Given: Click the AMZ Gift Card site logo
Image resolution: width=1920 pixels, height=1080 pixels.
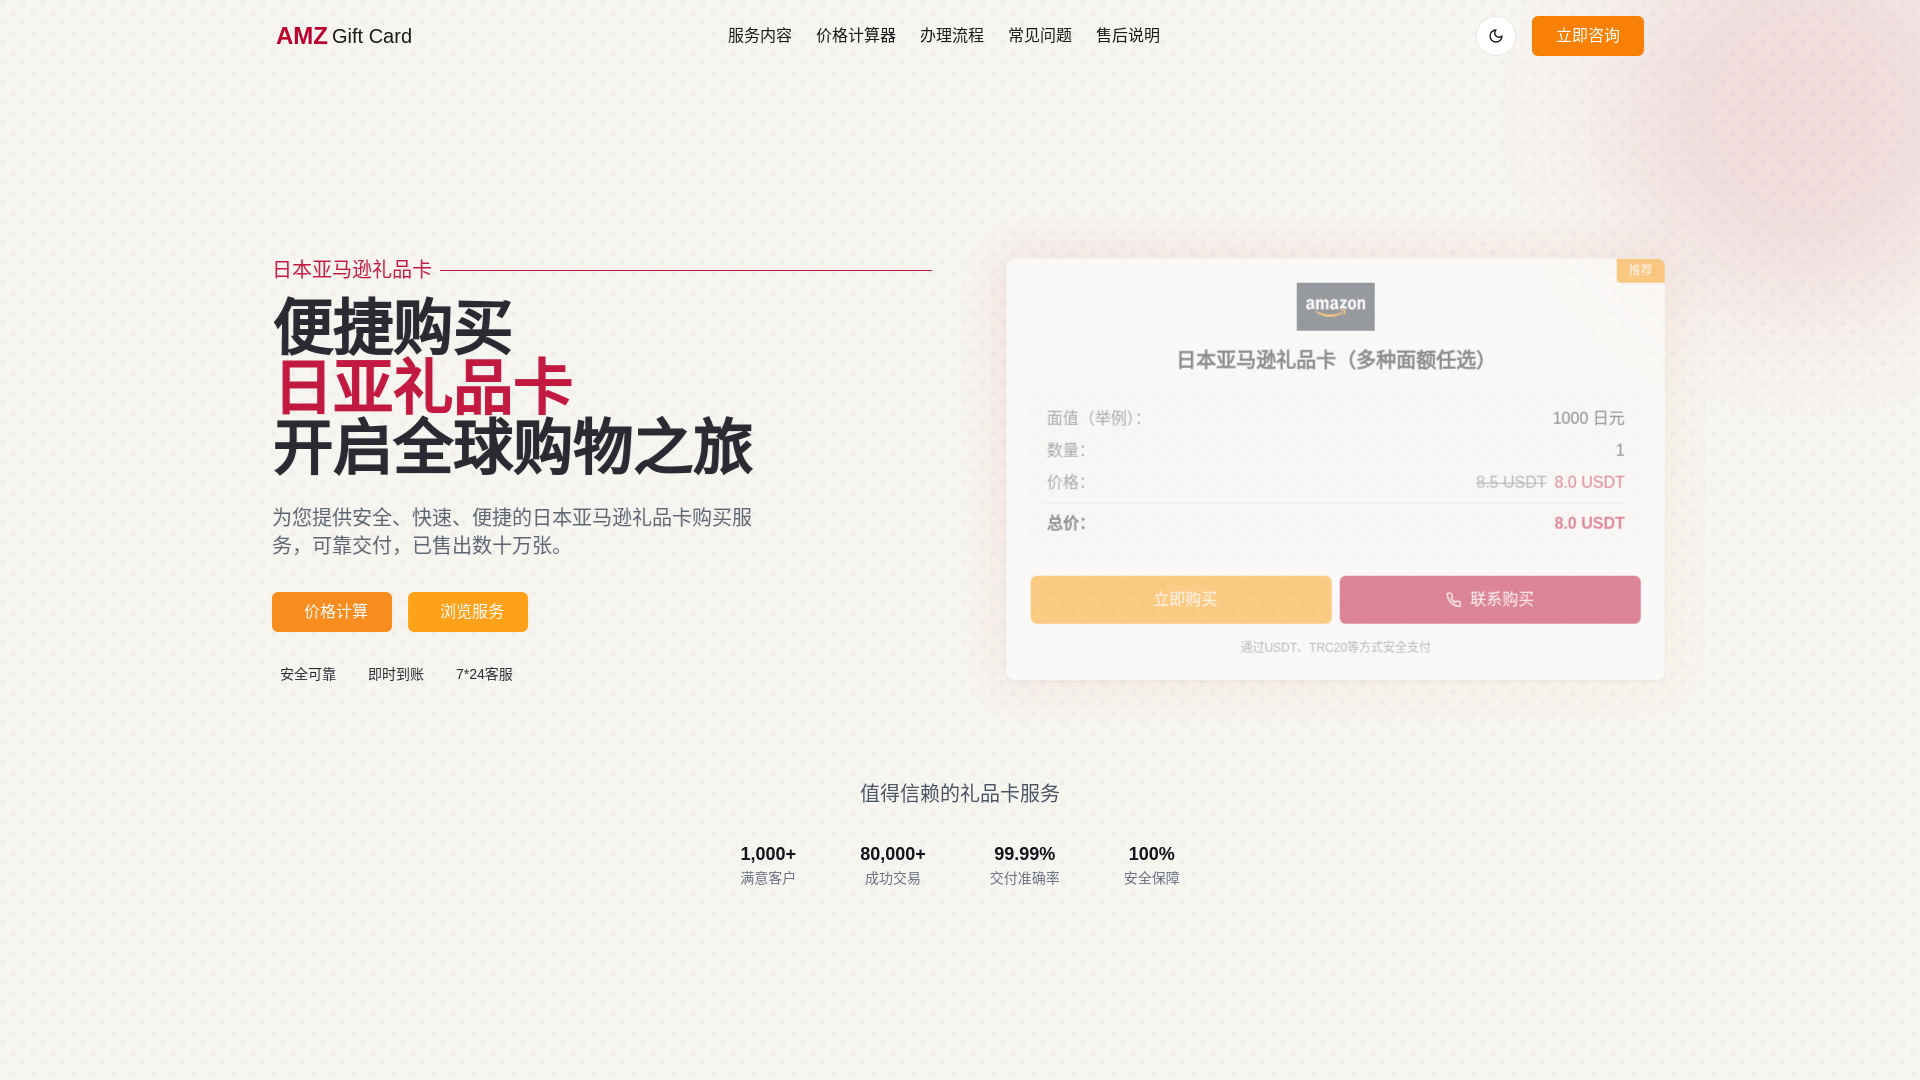Looking at the screenshot, I should (344, 36).
